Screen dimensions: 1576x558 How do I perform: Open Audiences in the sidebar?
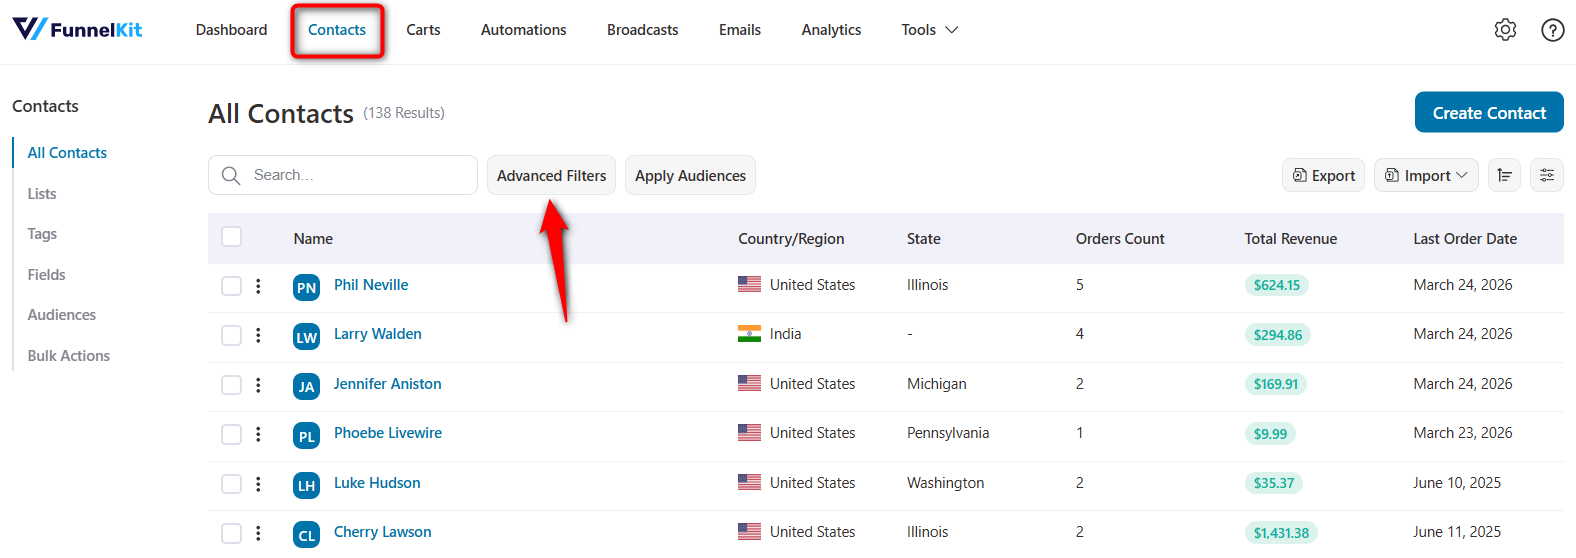[x=62, y=315]
